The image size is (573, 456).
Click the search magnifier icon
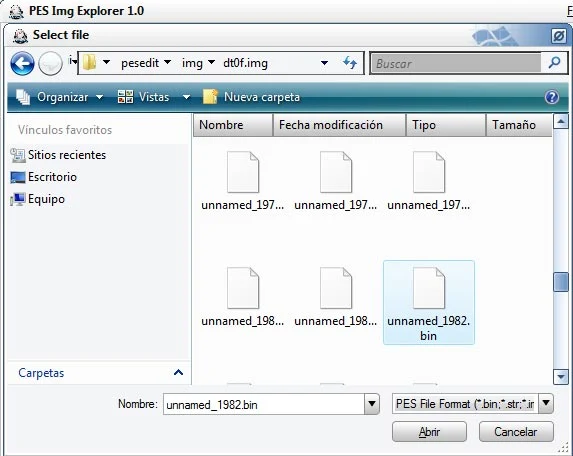[x=555, y=63]
